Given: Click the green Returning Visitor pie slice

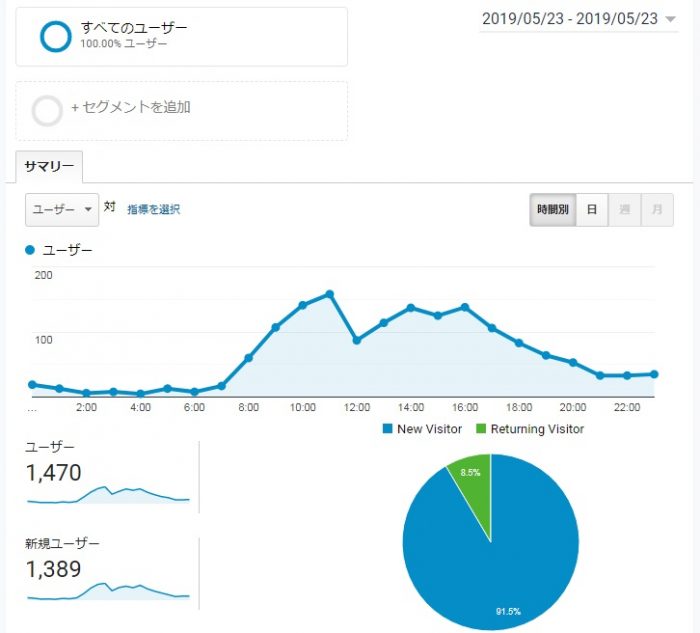Looking at the screenshot, I should click(470, 490).
